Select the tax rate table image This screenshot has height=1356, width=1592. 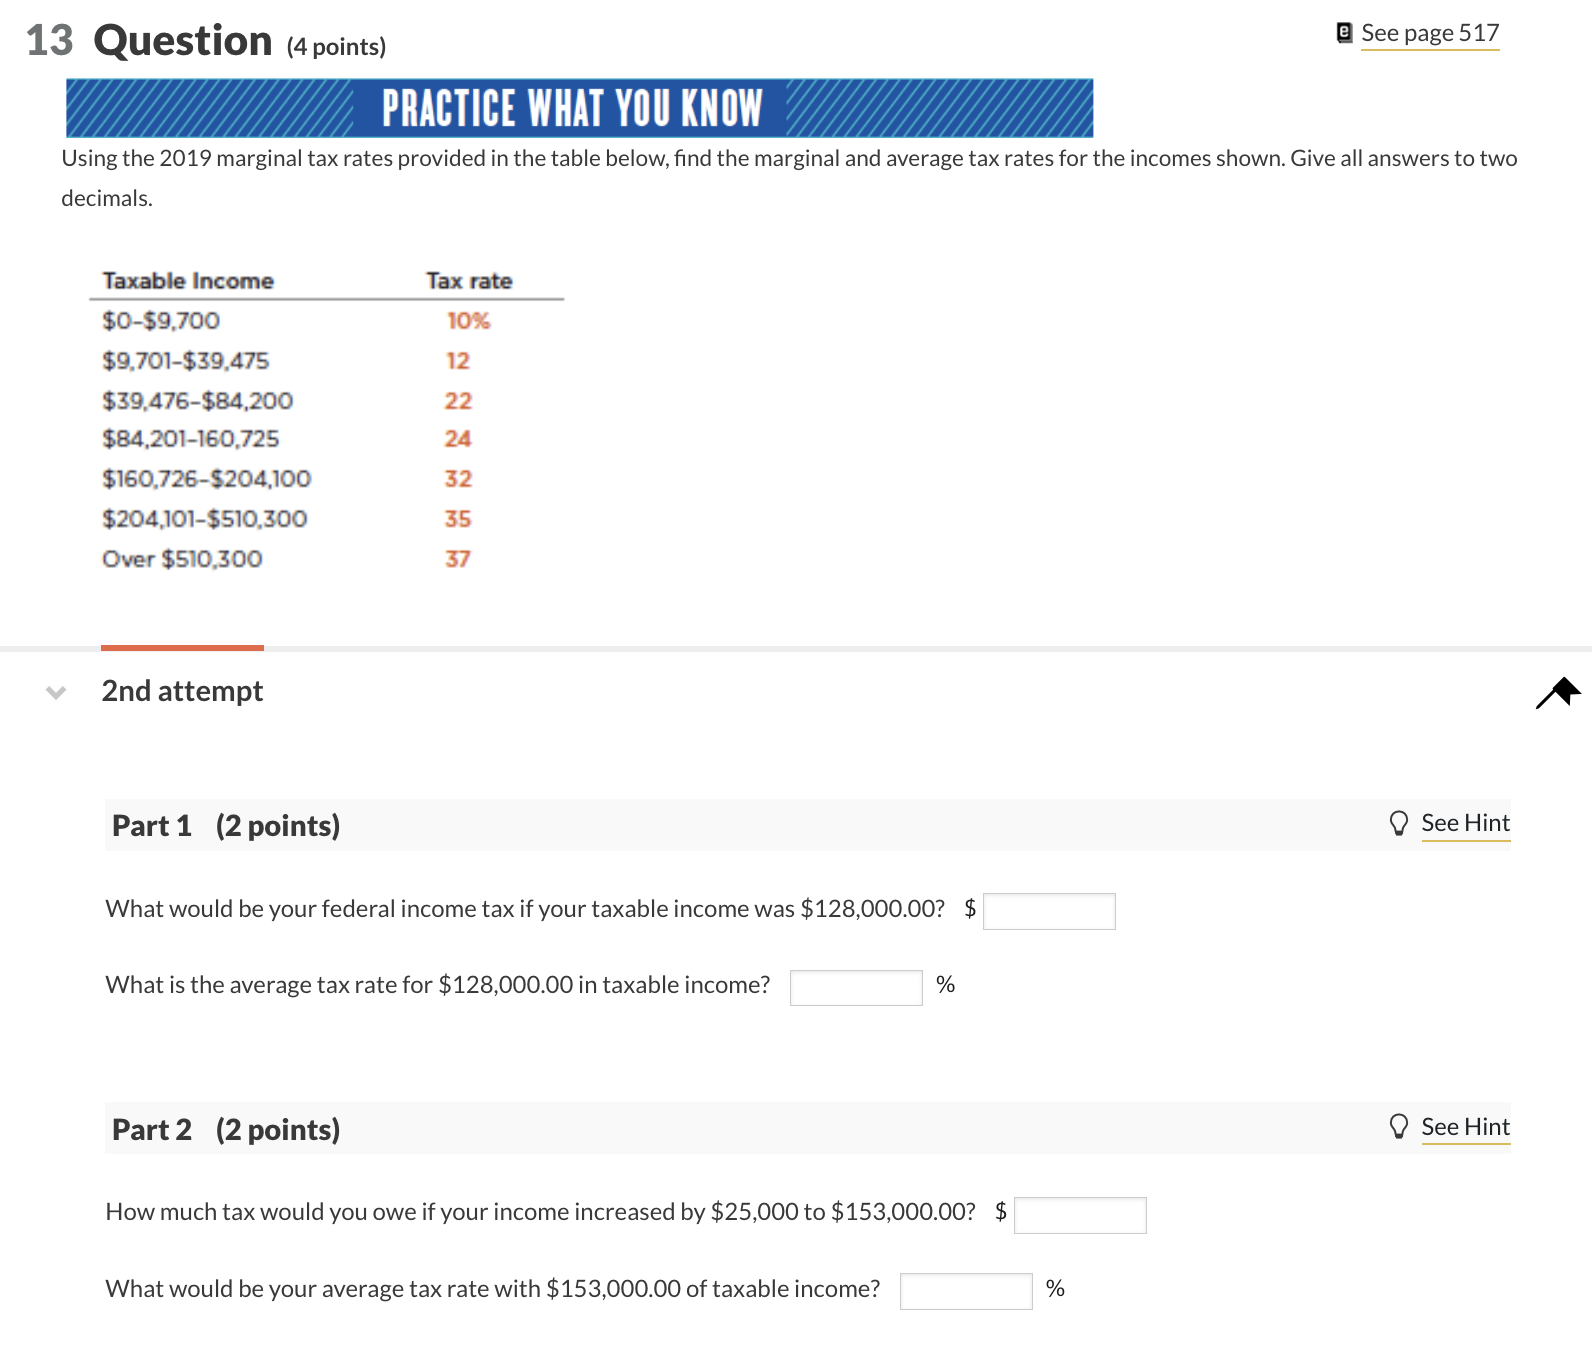coord(330,420)
